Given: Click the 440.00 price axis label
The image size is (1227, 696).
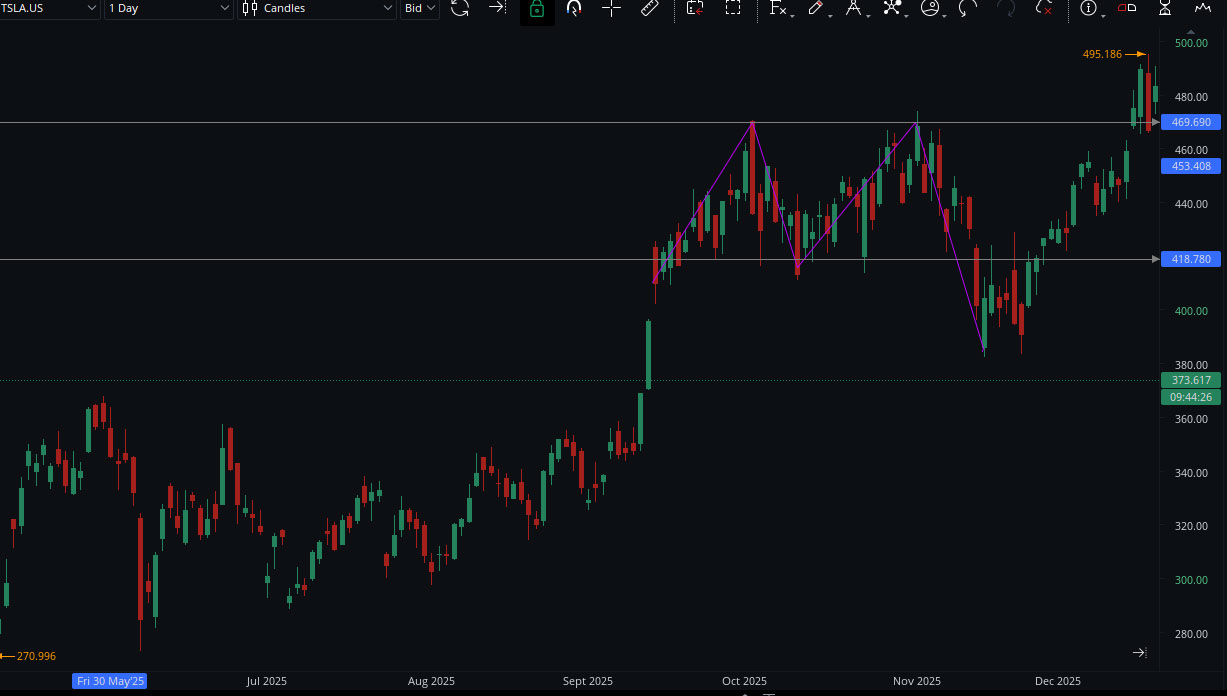Looking at the screenshot, I should coord(1191,204).
